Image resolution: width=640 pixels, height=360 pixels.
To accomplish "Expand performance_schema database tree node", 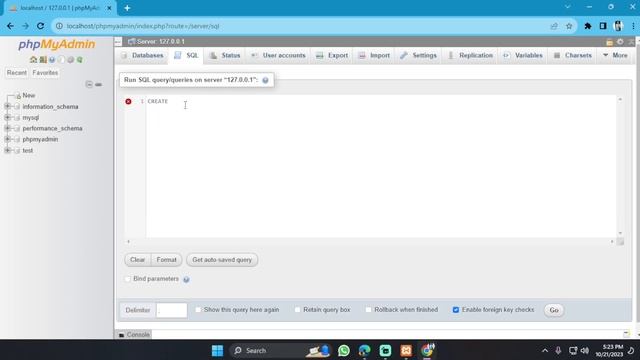I will click(7, 128).
